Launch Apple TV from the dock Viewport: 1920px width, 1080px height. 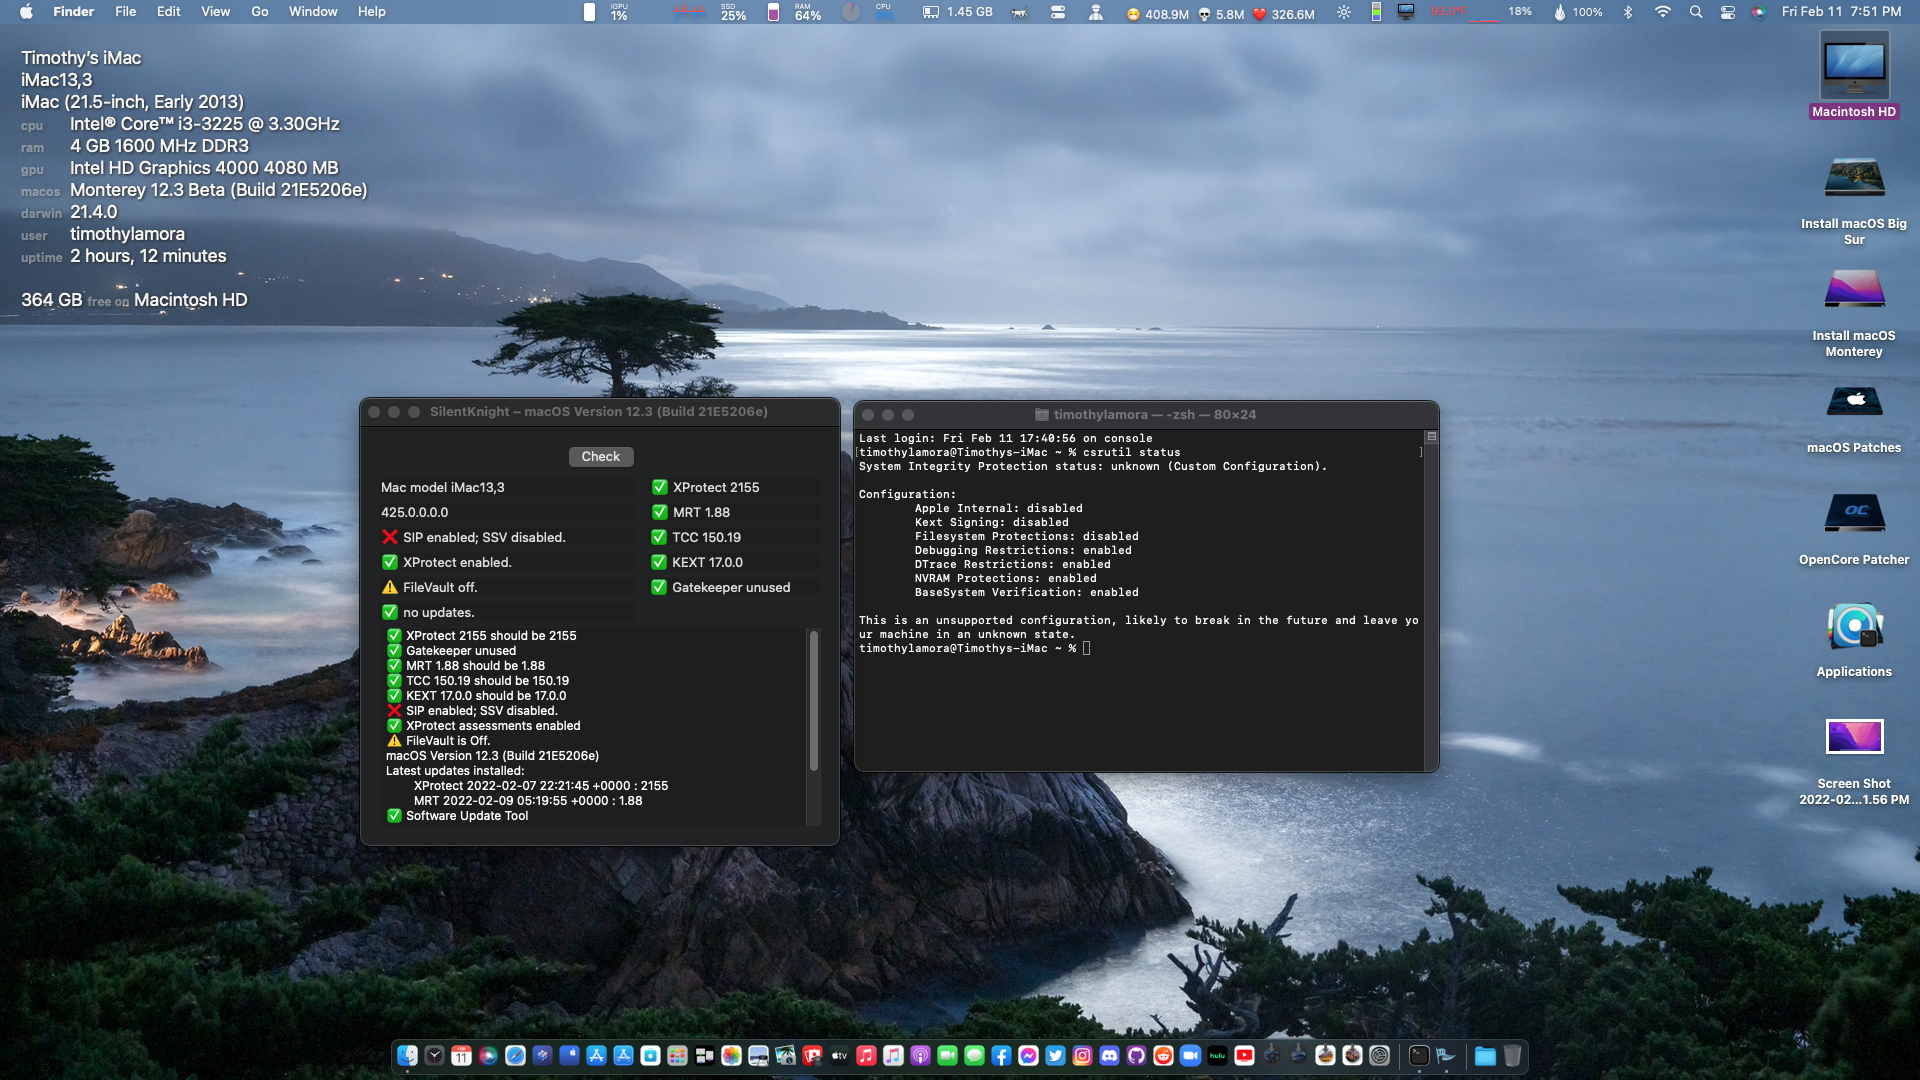839,1055
